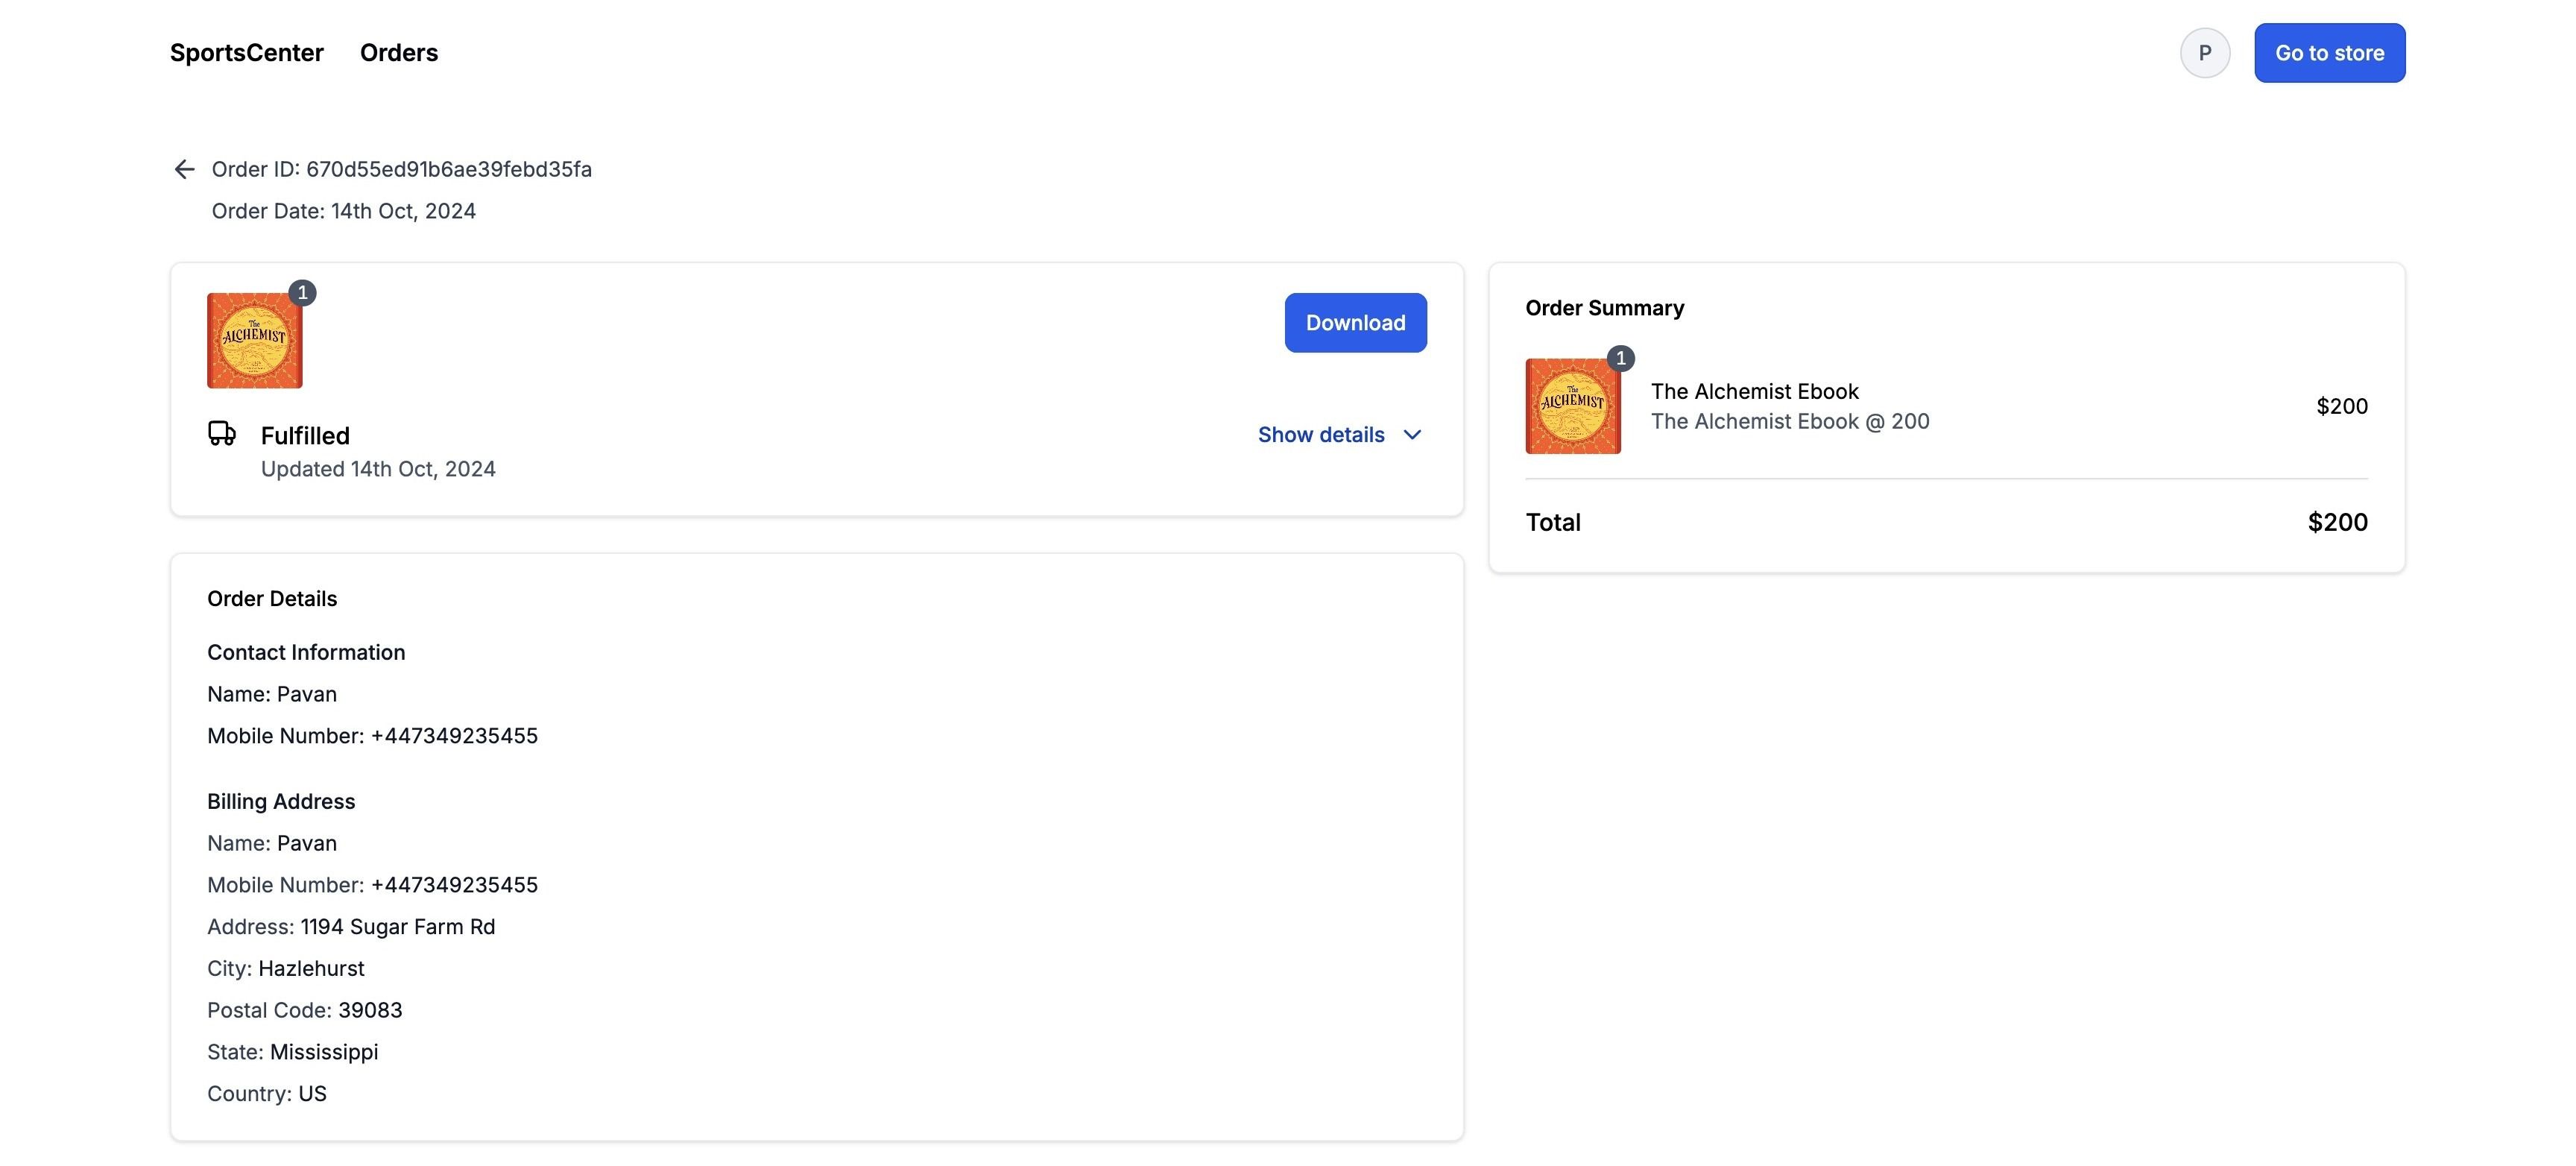Click the Order Date 14th Oct, 2024 text
Viewport: 2576px width, 1166px height.
[344, 211]
